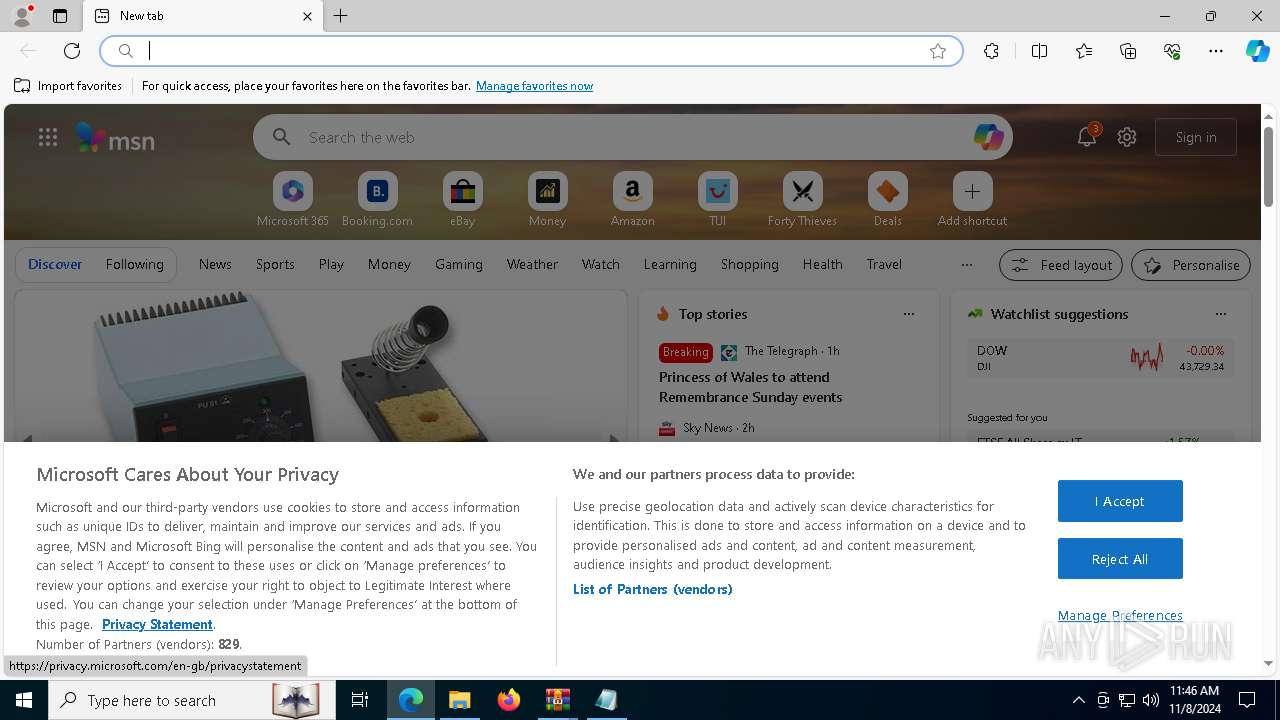Refresh the current page
This screenshot has height=720, width=1280.
[x=72, y=51]
